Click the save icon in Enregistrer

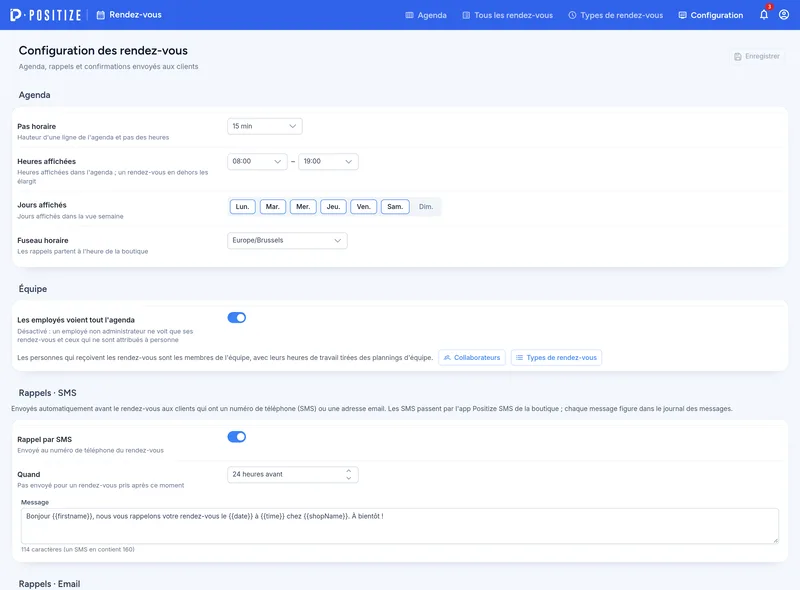pyautogui.click(x=737, y=57)
